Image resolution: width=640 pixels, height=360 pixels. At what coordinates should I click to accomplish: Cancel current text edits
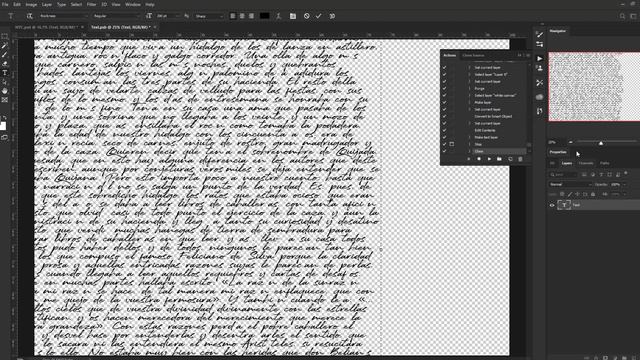point(307,16)
